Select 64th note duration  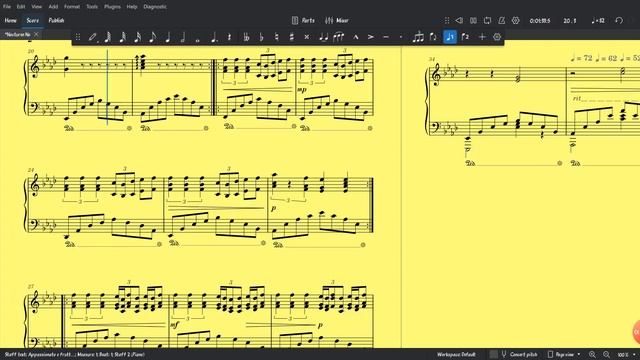(108, 37)
